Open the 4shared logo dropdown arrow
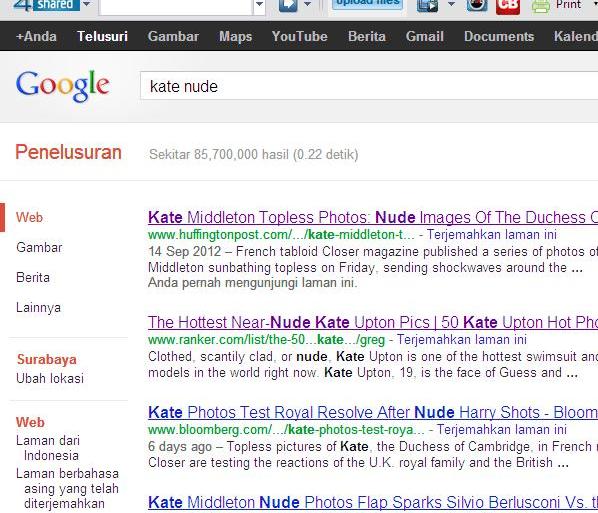The height and width of the screenshot is (513, 598). pos(87,5)
